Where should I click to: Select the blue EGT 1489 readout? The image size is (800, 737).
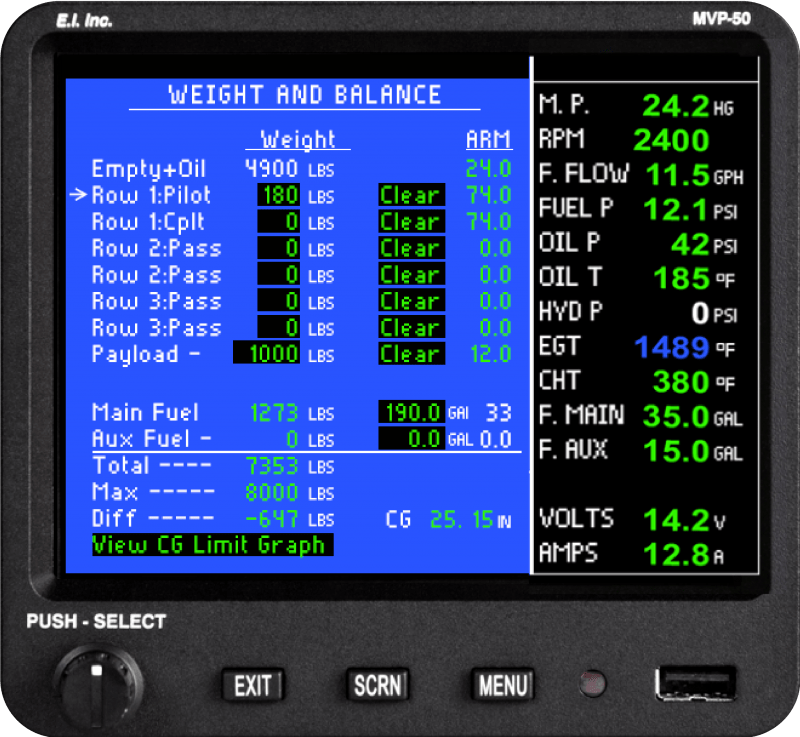(670, 347)
